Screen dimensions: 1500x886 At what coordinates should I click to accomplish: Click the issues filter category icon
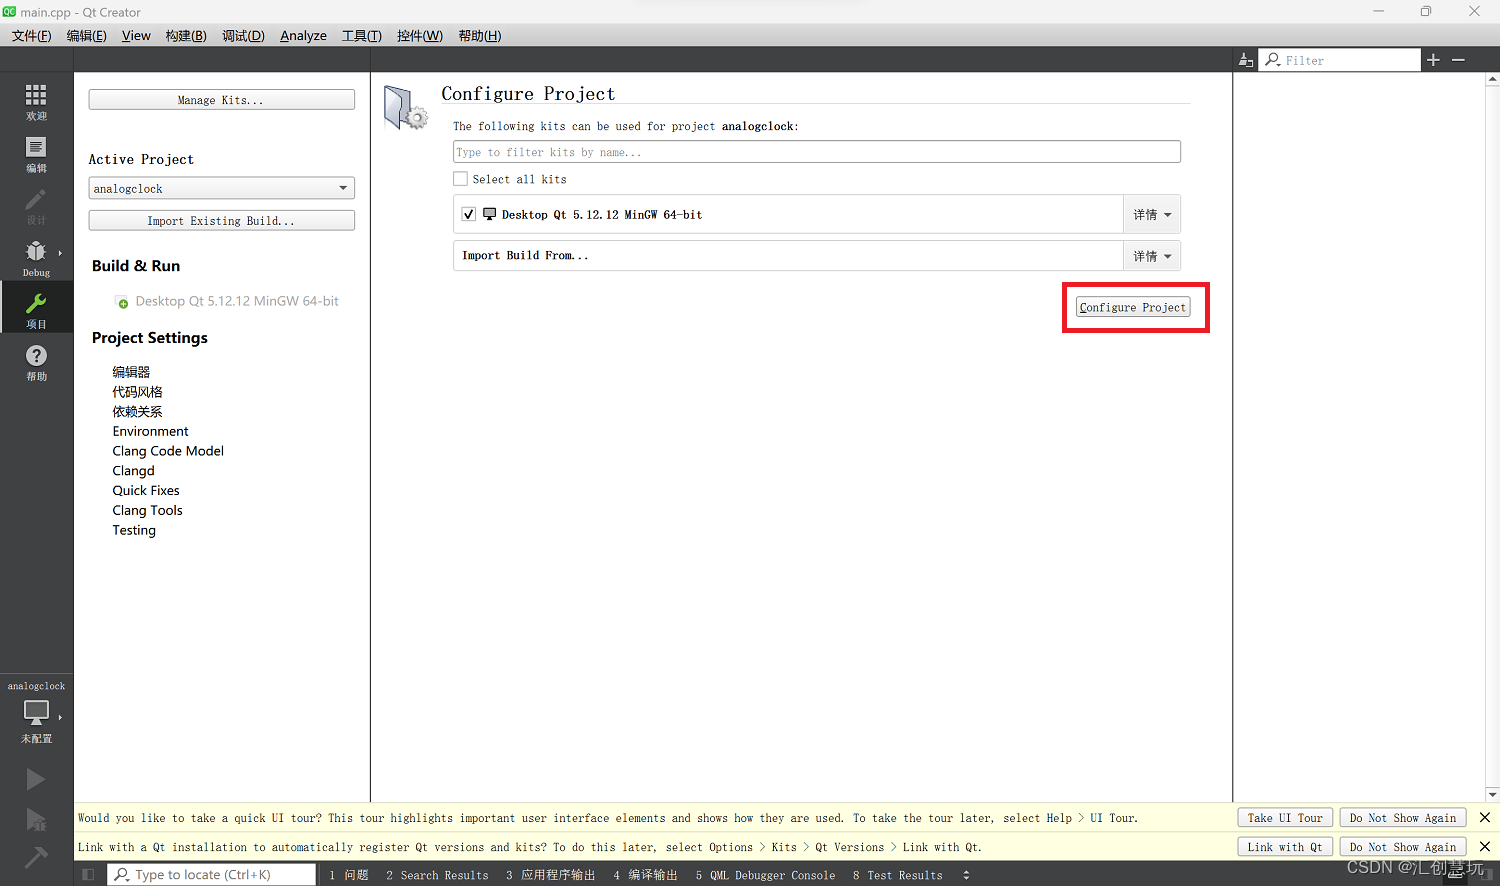point(1245,60)
